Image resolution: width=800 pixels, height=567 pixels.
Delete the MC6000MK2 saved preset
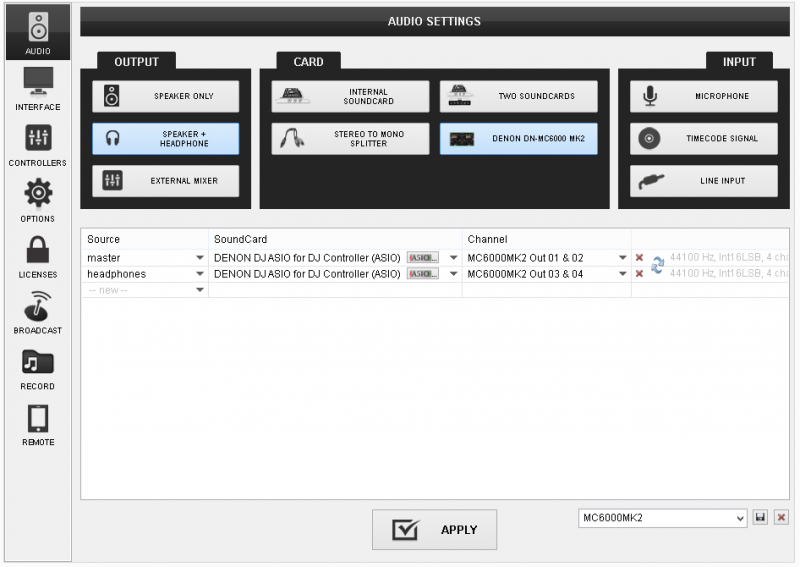pos(781,518)
